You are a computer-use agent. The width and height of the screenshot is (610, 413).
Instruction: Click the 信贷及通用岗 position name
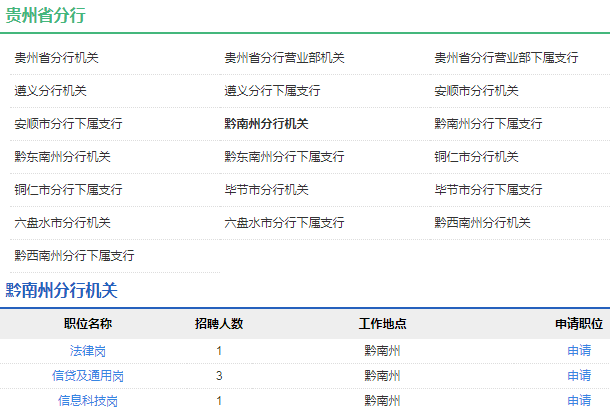click(x=88, y=376)
